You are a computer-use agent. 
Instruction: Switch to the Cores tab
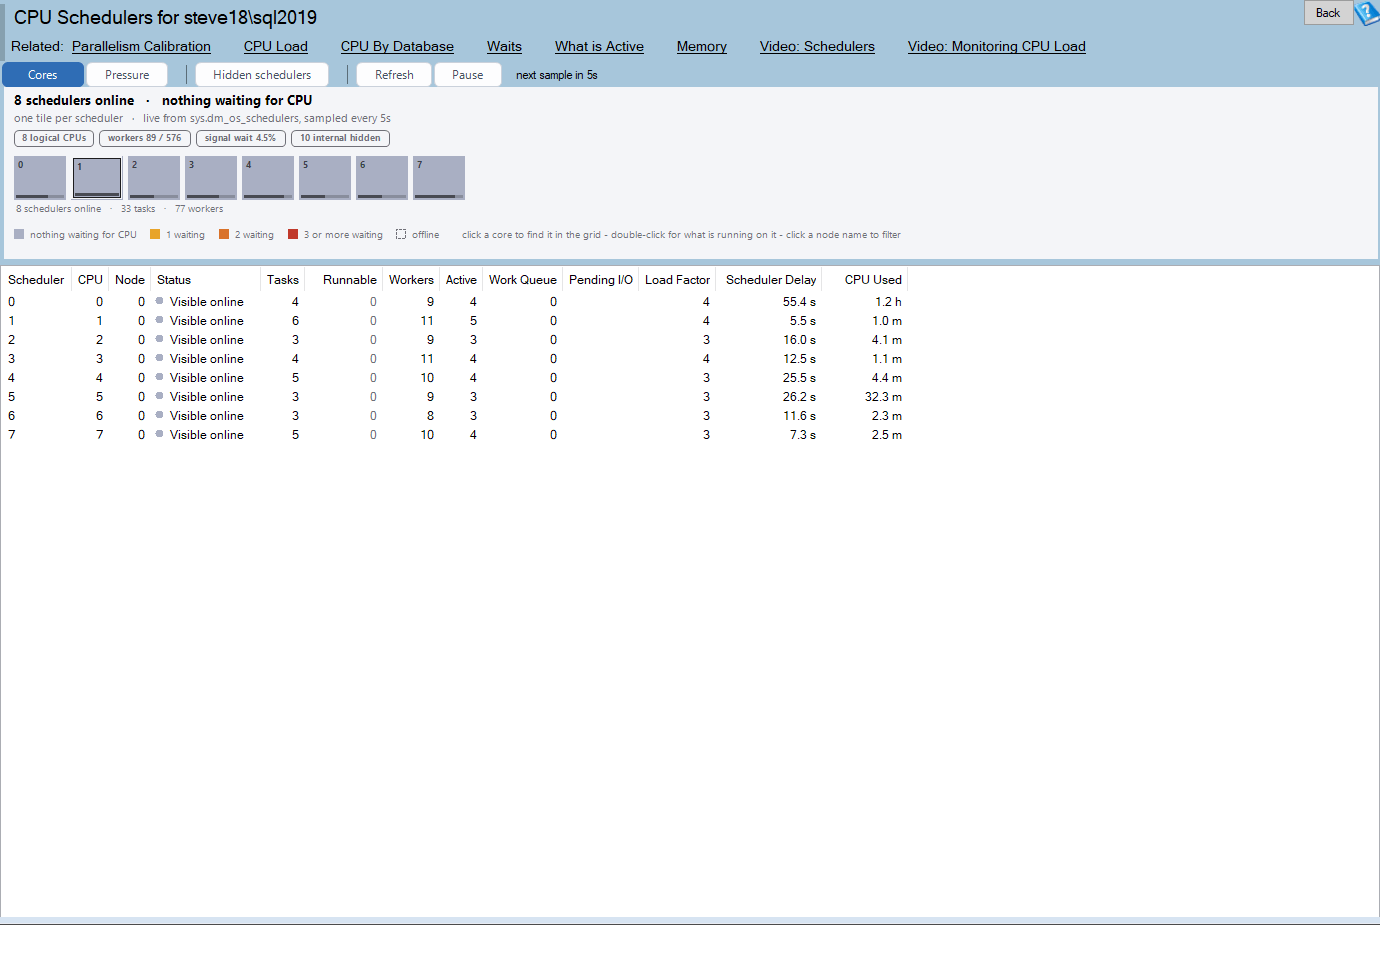[43, 75]
